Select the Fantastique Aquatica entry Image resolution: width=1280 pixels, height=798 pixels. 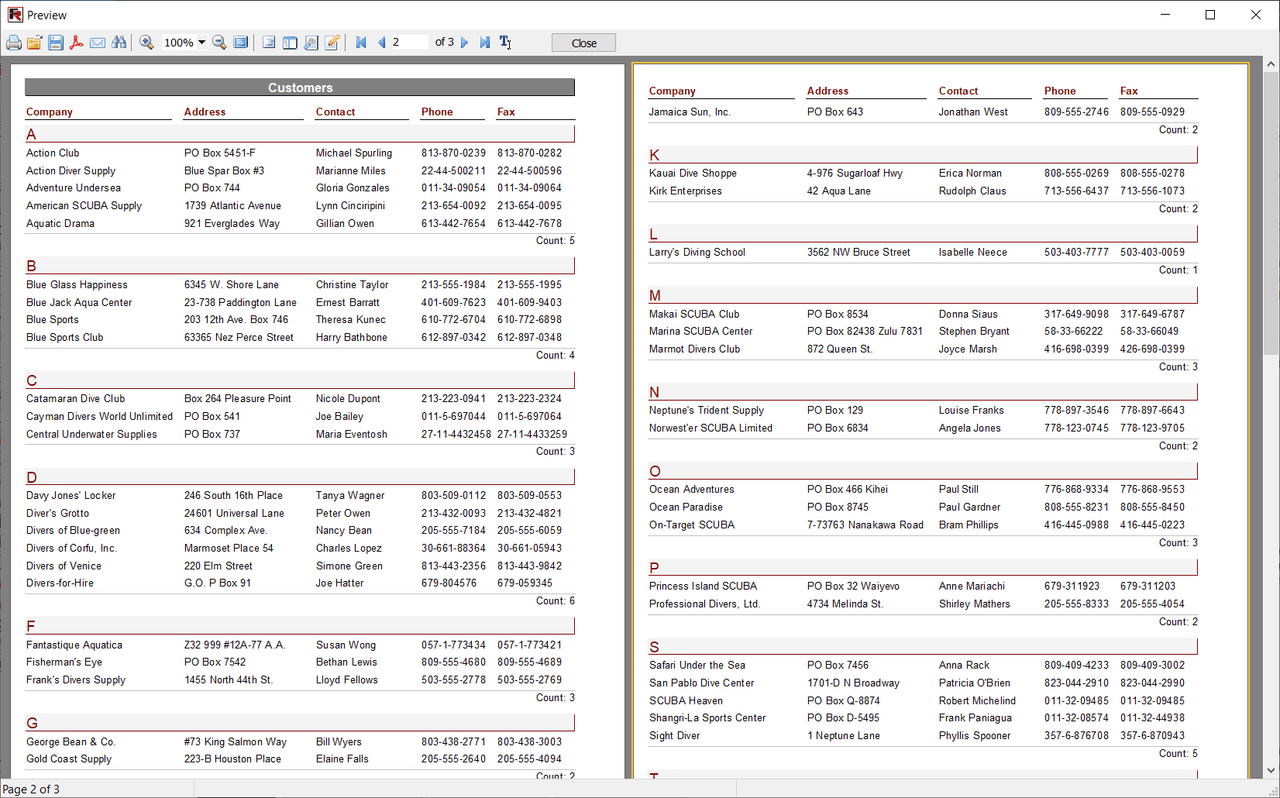[x=74, y=645]
